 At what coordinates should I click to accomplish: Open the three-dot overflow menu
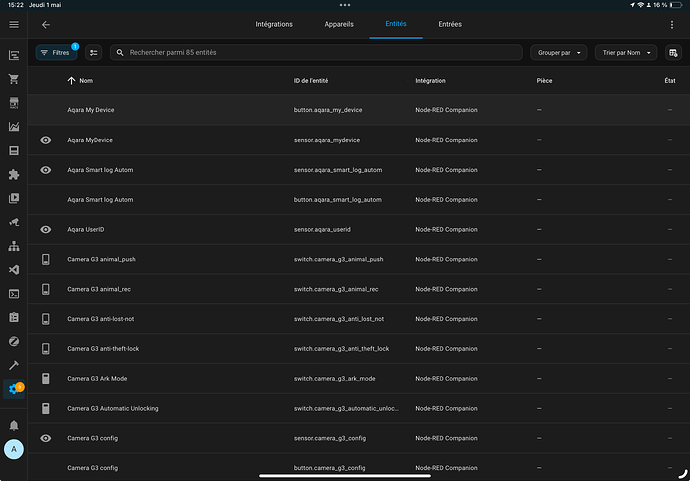672,25
